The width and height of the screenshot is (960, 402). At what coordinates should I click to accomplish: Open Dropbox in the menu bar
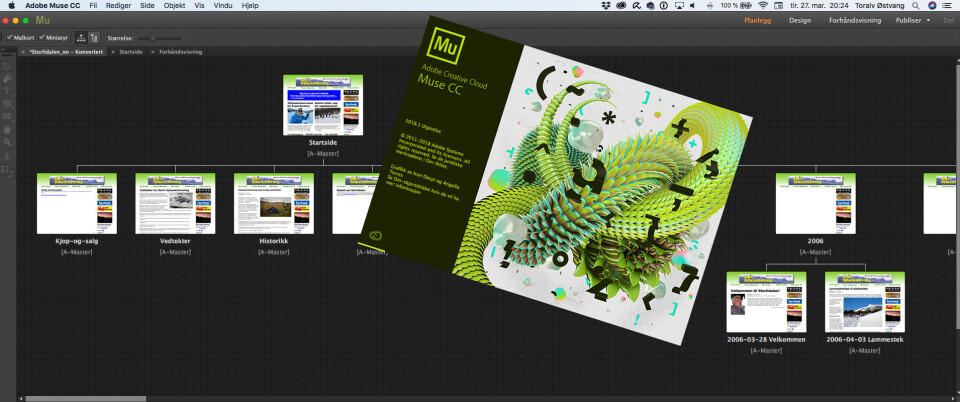606,6
